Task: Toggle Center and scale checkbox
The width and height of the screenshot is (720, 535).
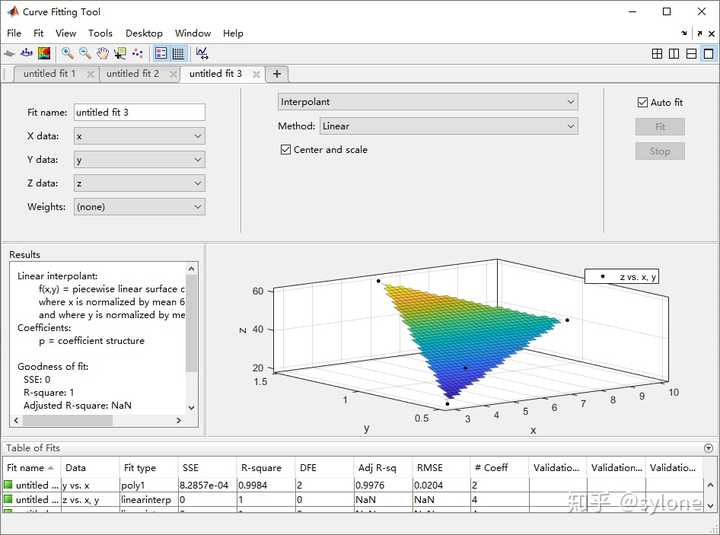Action: point(286,150)
